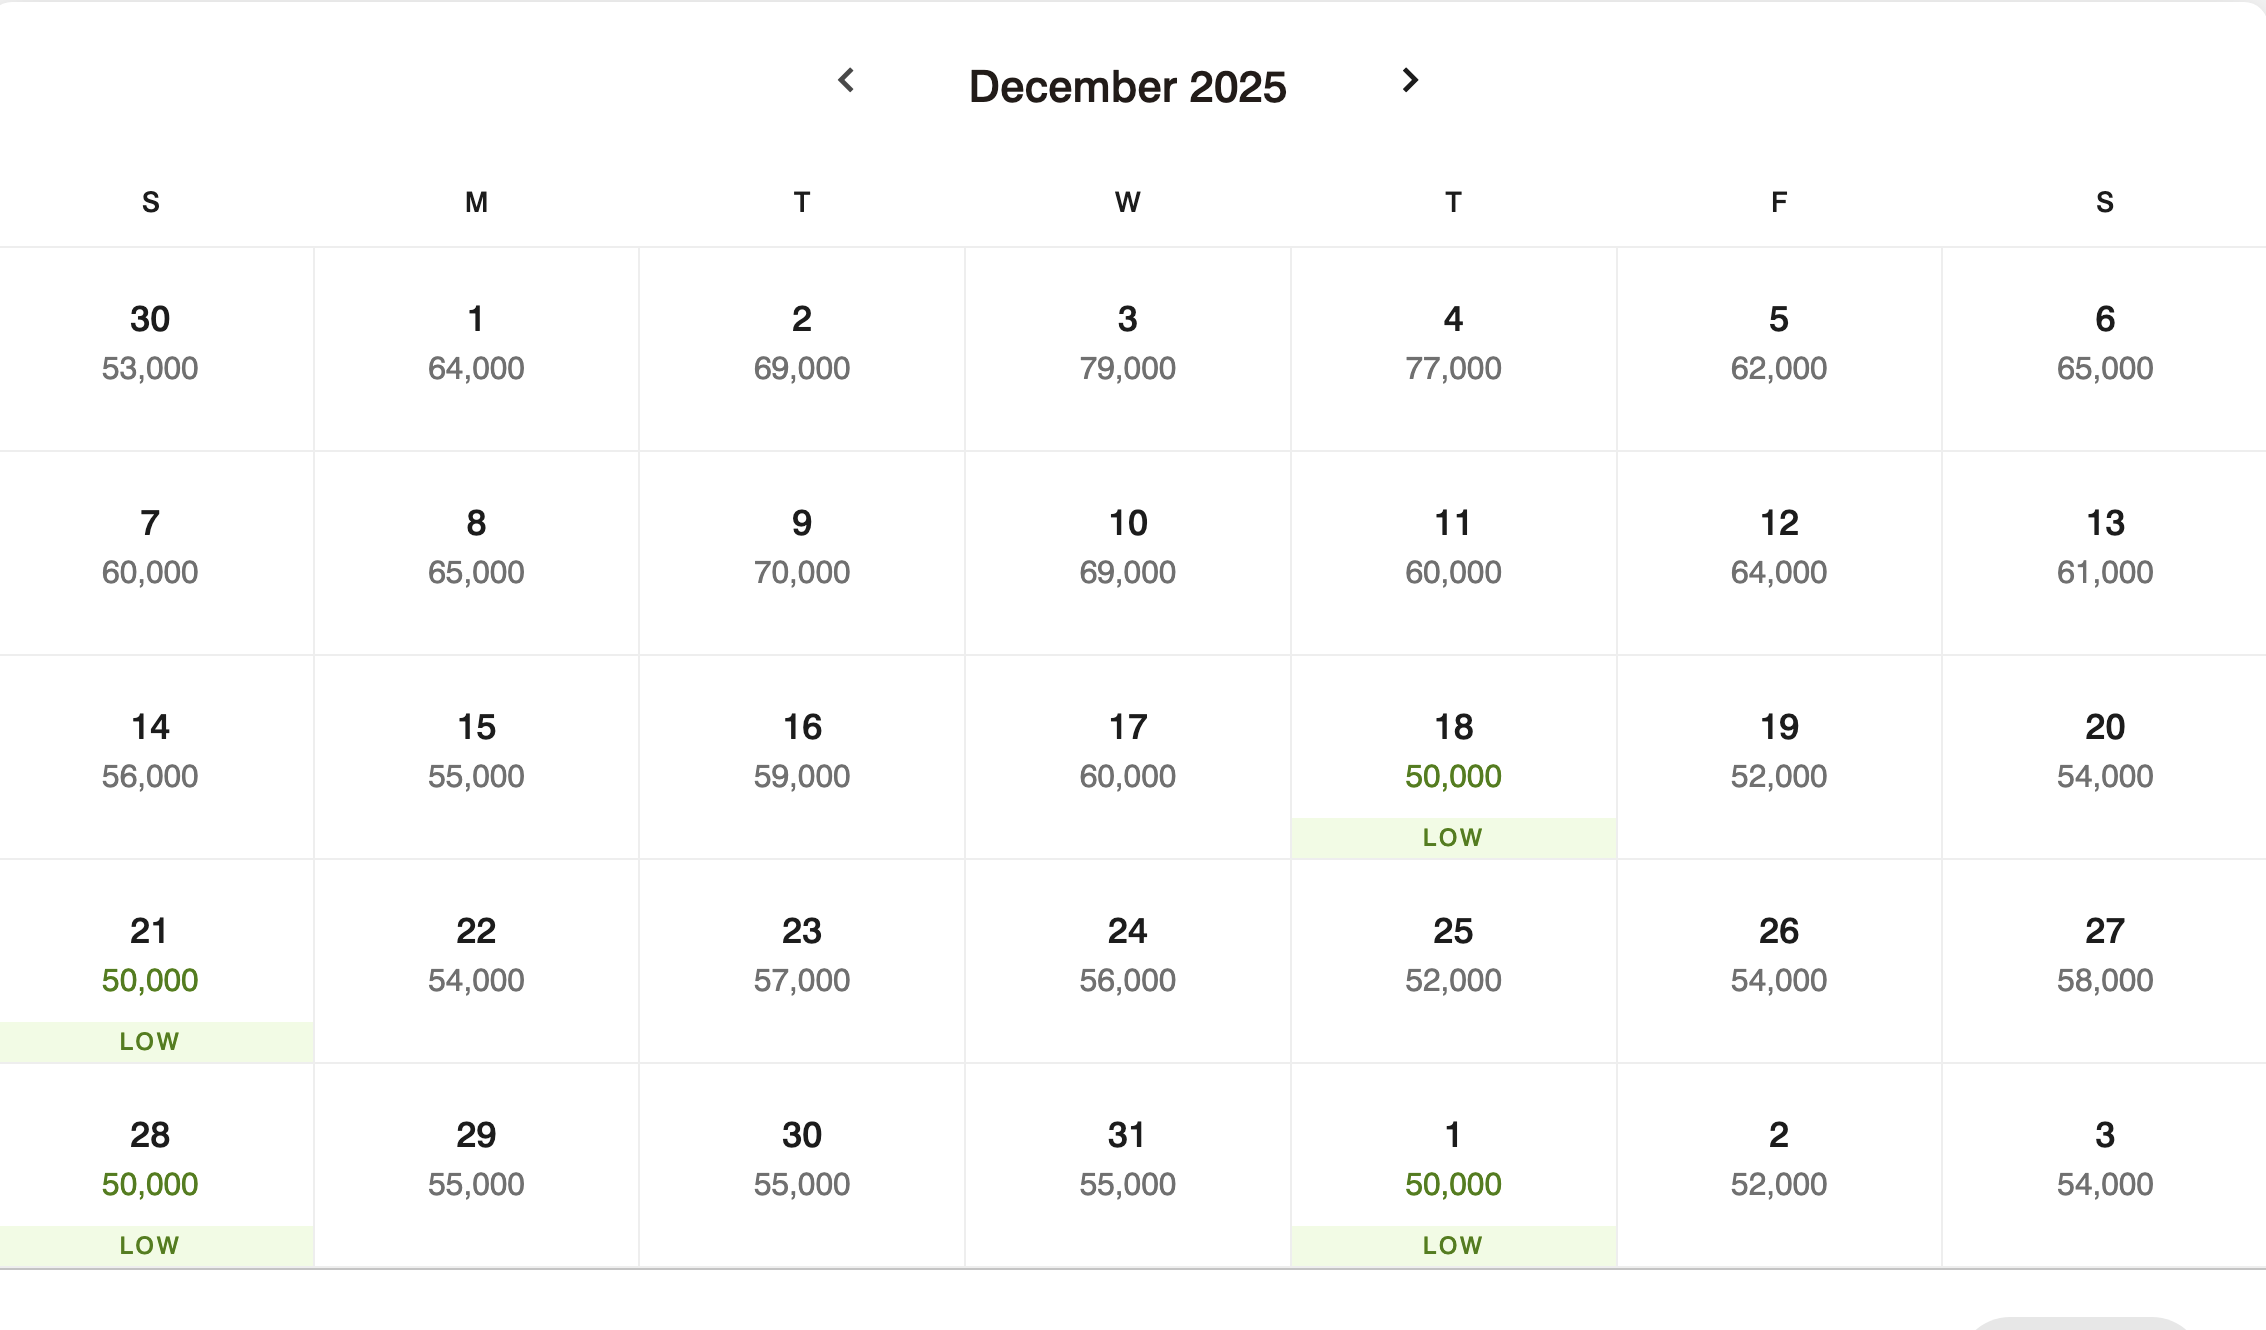Choose January 1 low fare cell
The width and height of the screenshot is (2266, 1330).
1453,1165
